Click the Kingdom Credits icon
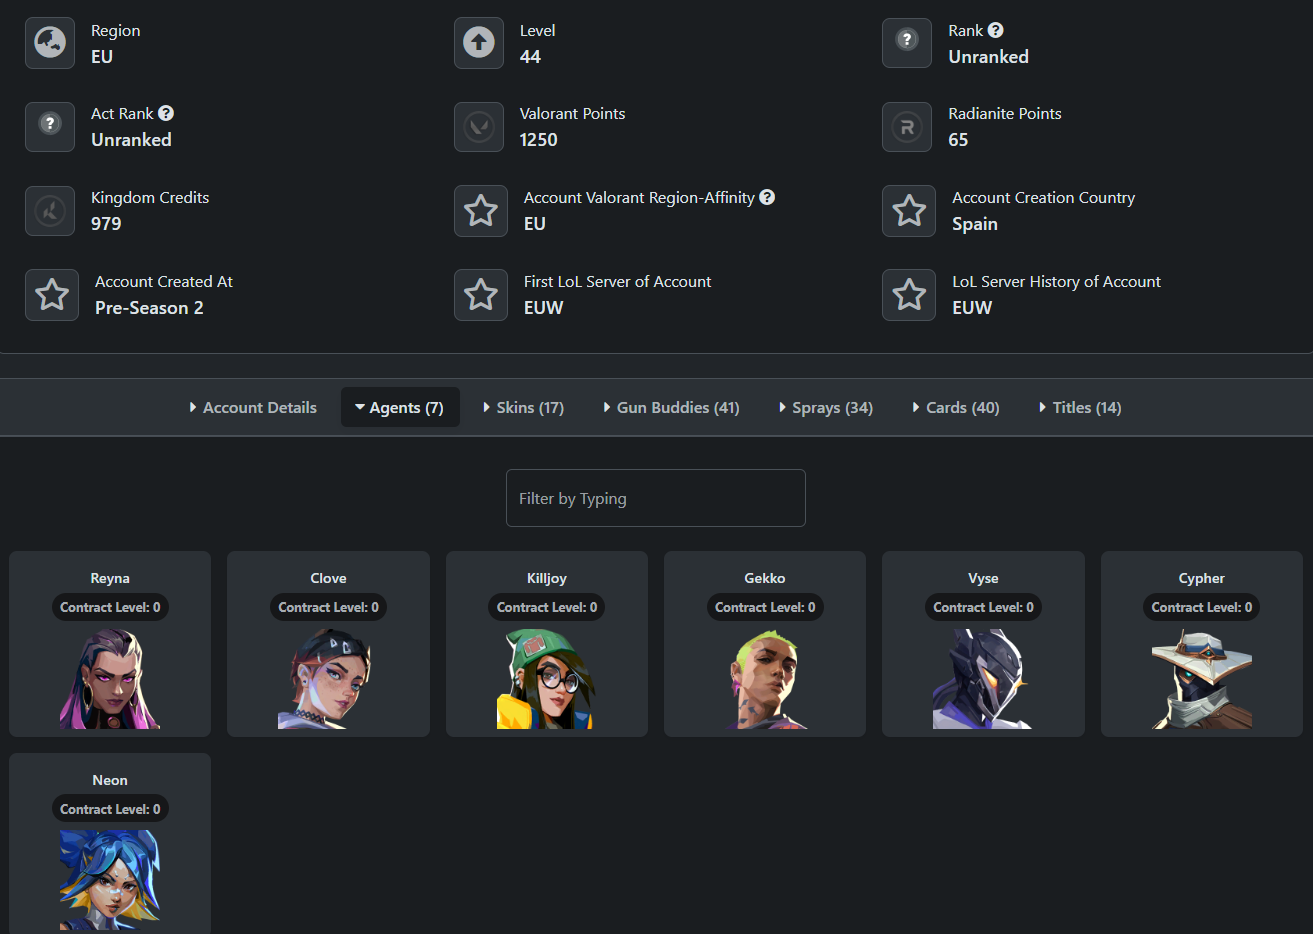The image size is (1313, 934). coord(50,211)
